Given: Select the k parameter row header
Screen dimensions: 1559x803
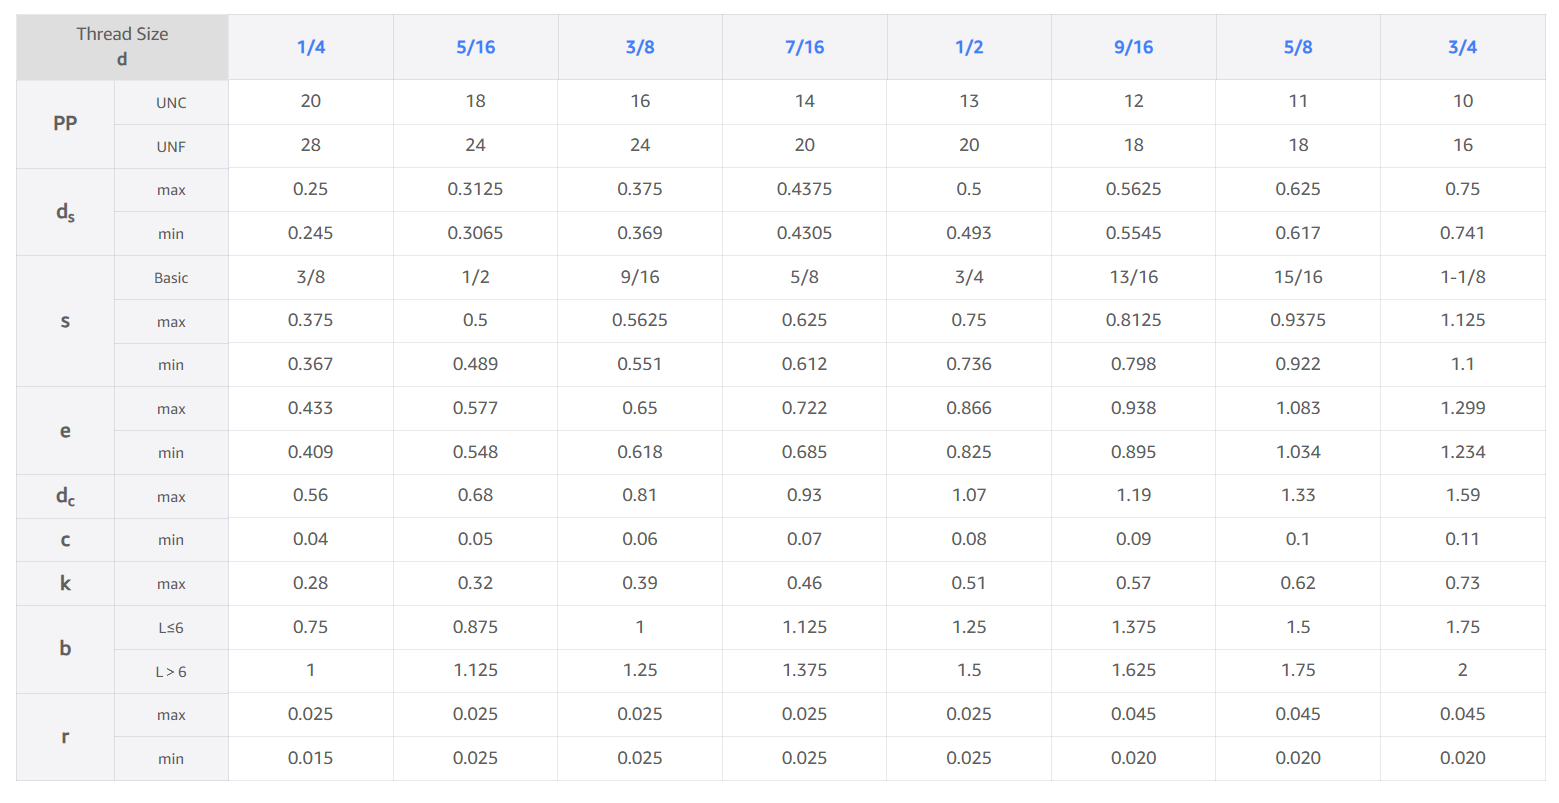Looking at the screenshot, I should 65,583.
